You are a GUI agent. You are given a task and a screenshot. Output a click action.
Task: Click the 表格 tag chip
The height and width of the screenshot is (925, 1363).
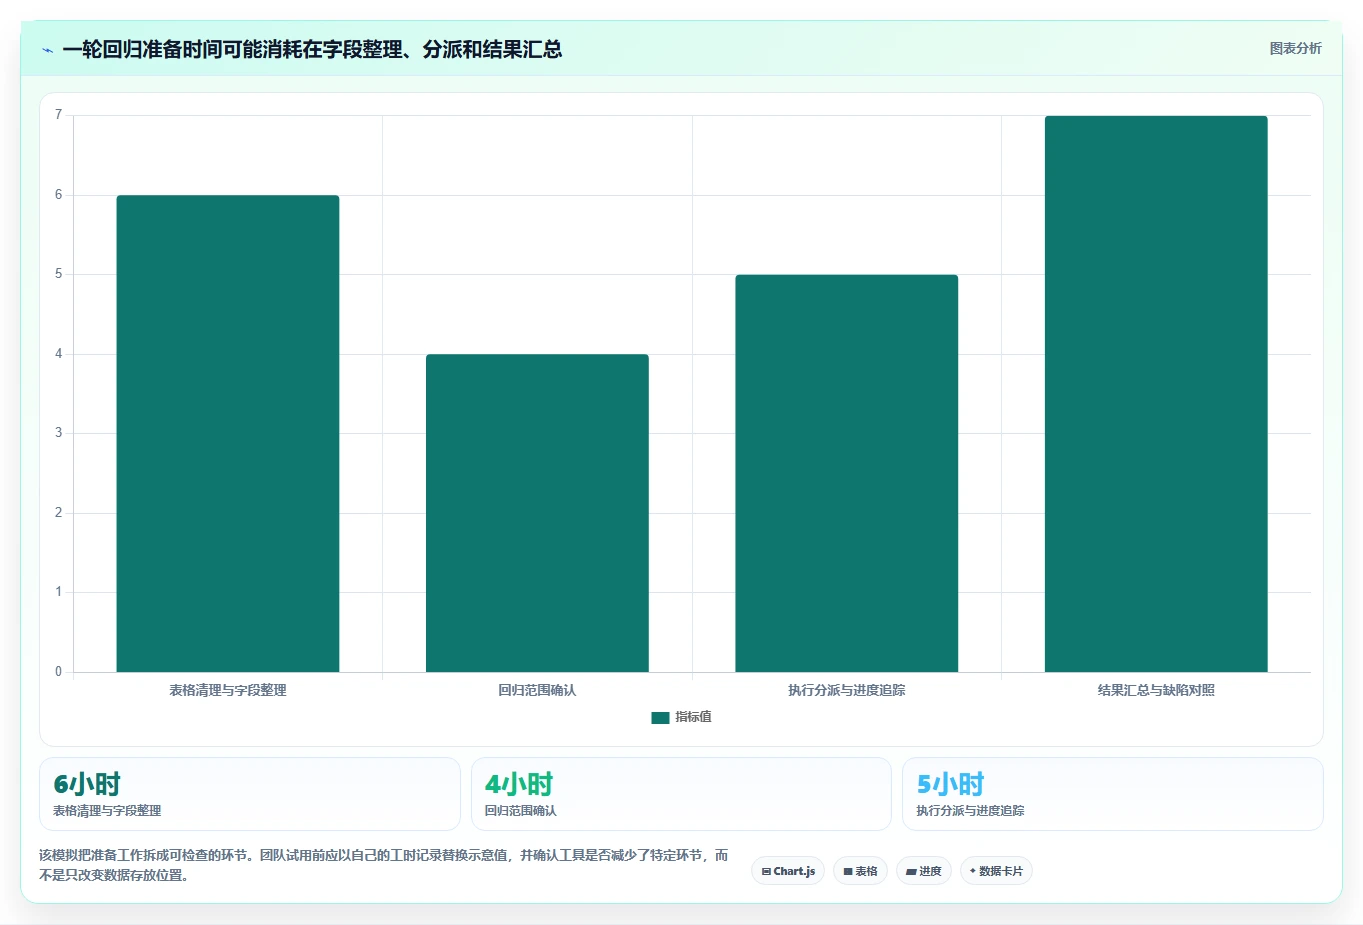860,871
